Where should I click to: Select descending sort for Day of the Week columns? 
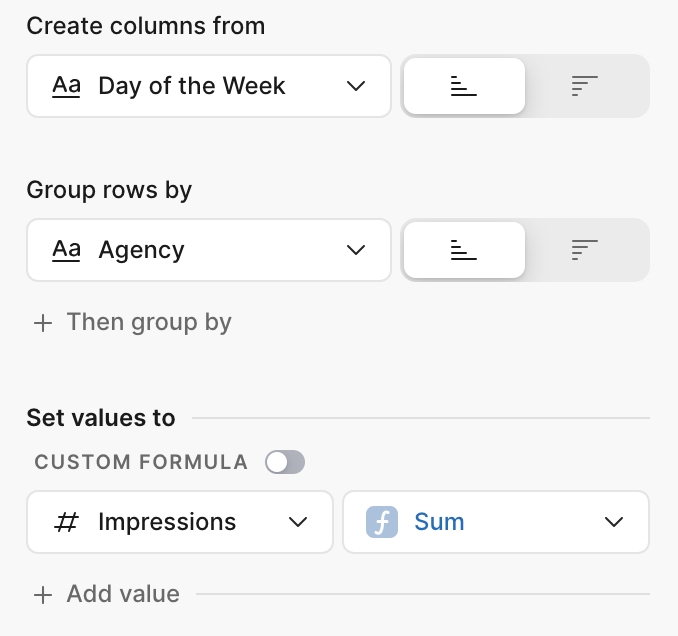(x=585, y=87)
